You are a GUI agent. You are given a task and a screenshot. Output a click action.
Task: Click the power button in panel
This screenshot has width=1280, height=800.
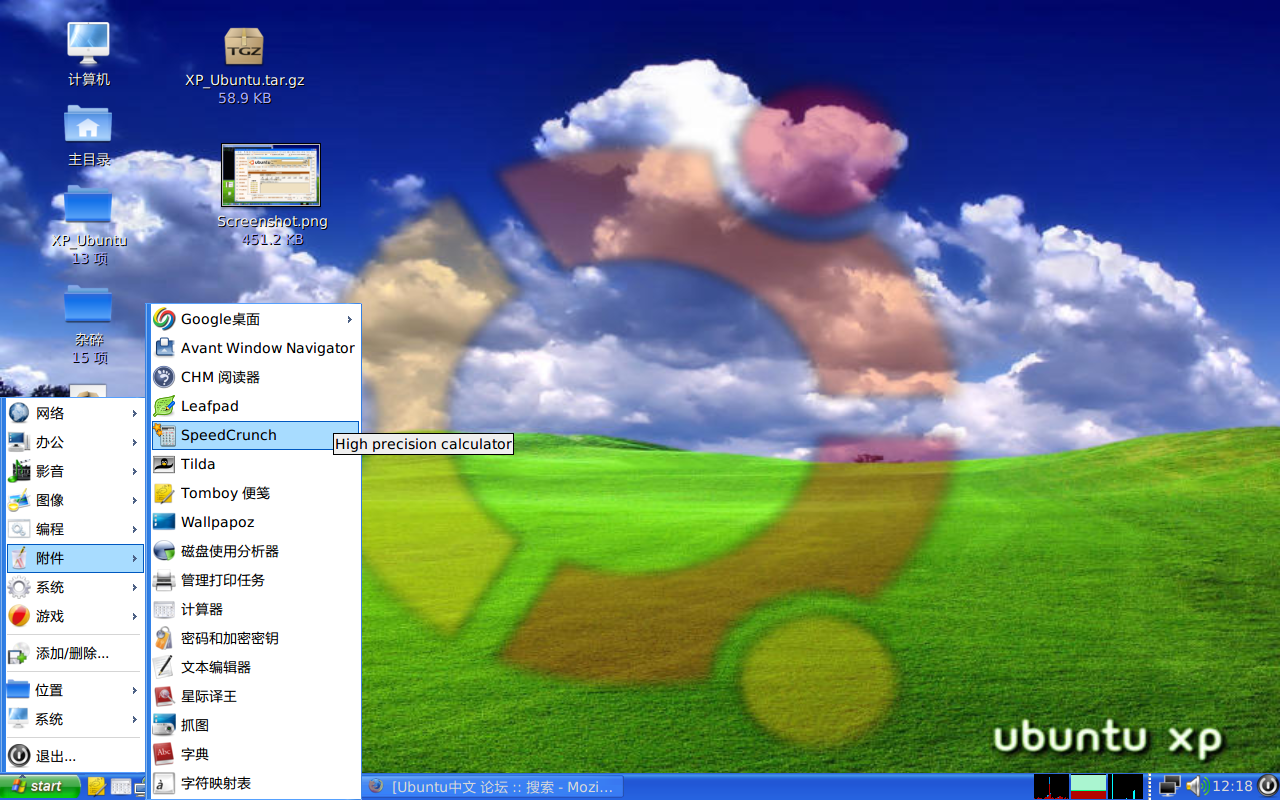pyautogui.click(x=1267, y=786)
